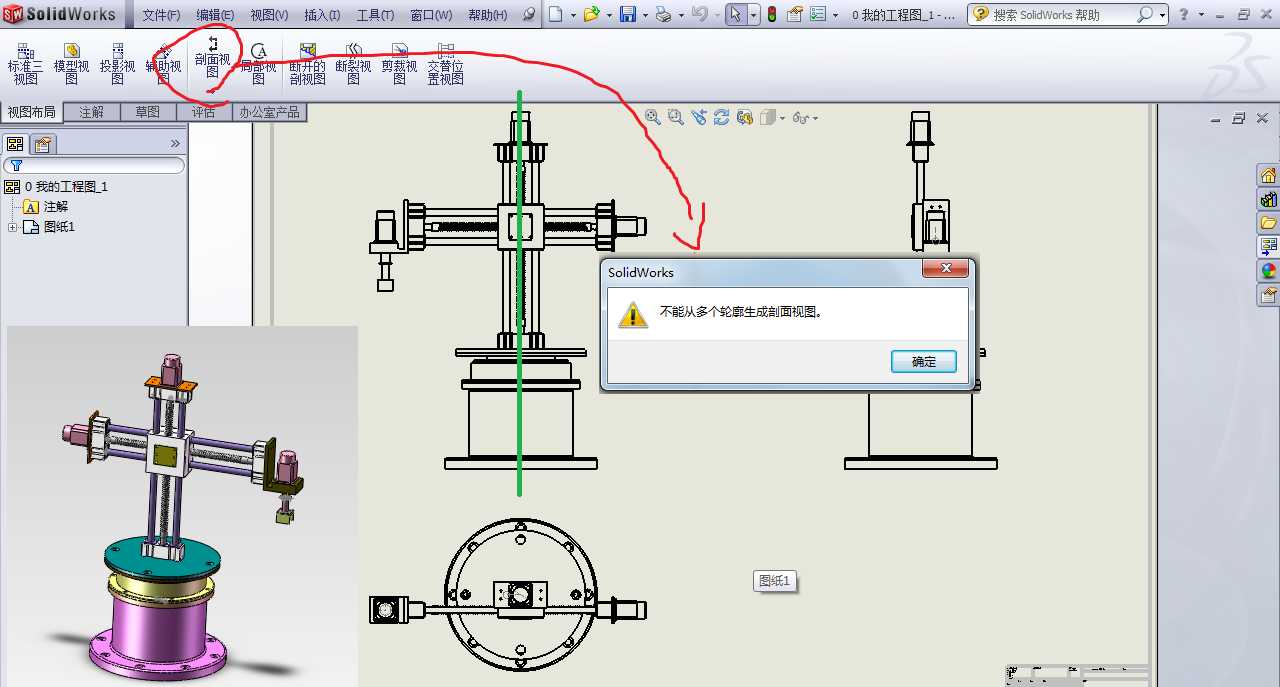
Task: Click 确定 in the warning dialog
Action: tap(924, 362)
